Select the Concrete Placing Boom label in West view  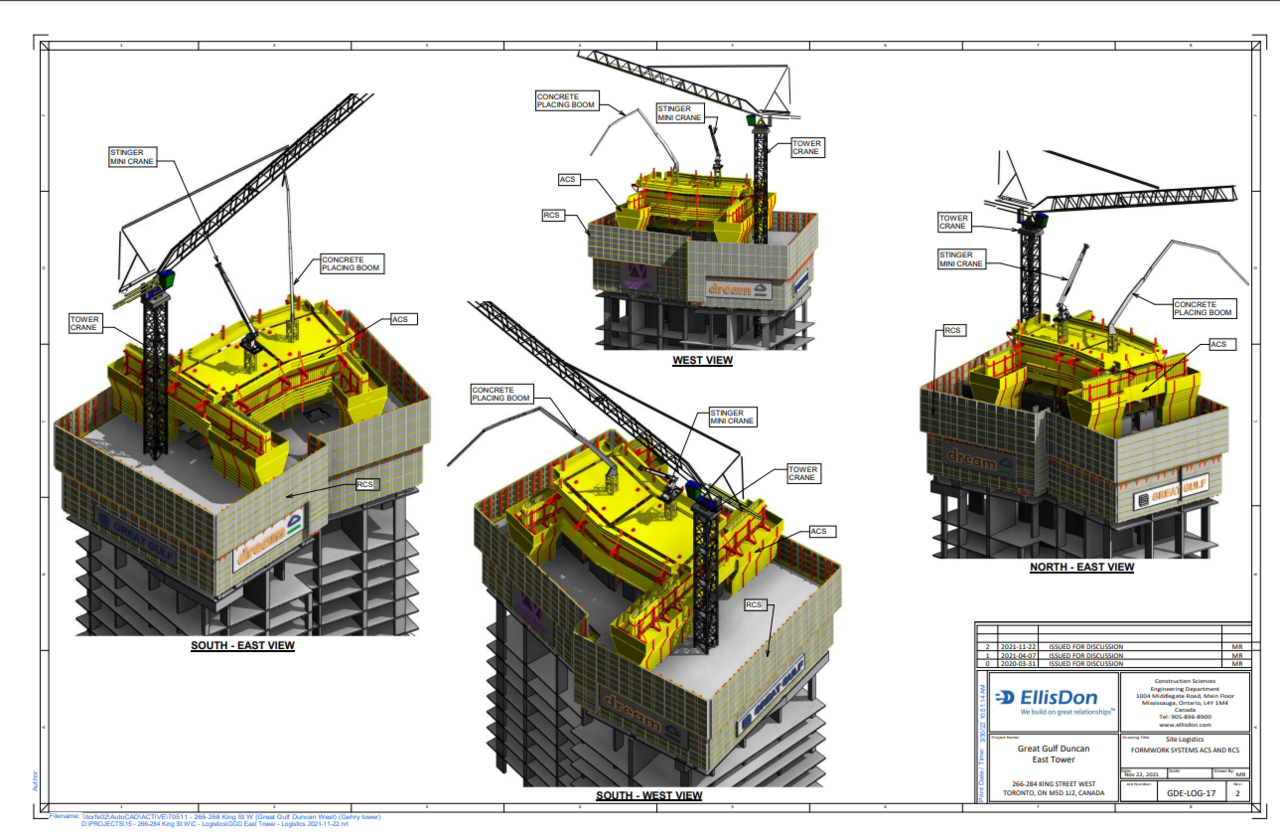point(566,99)
